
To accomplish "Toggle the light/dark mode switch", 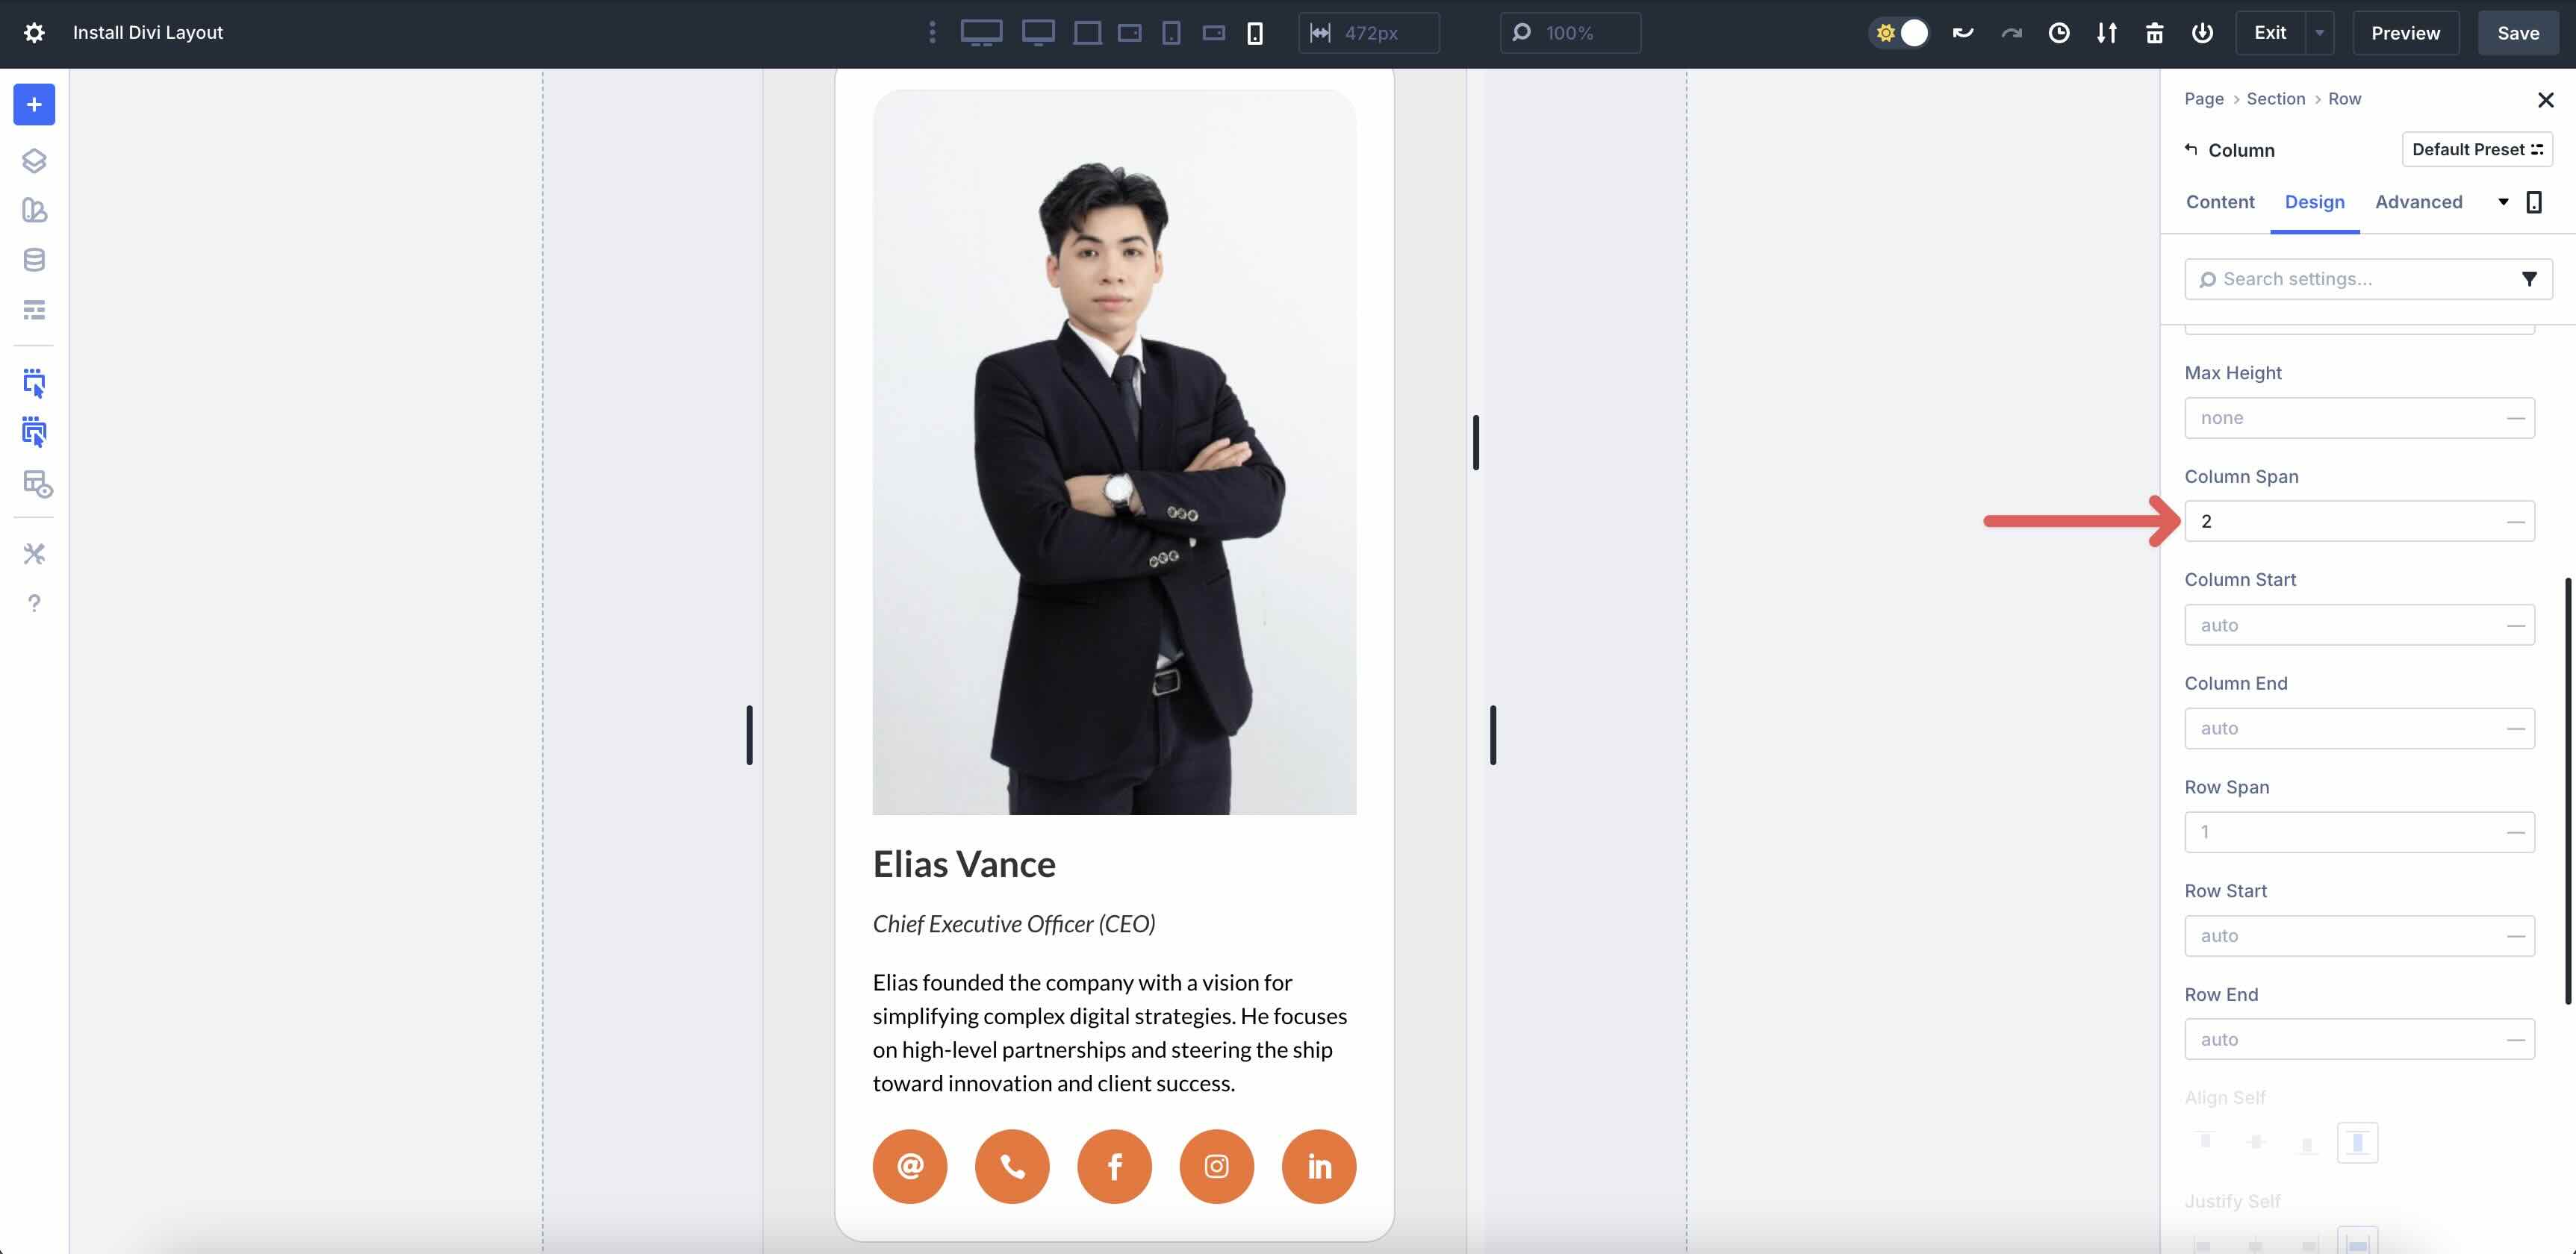I will click(1899, 32).
